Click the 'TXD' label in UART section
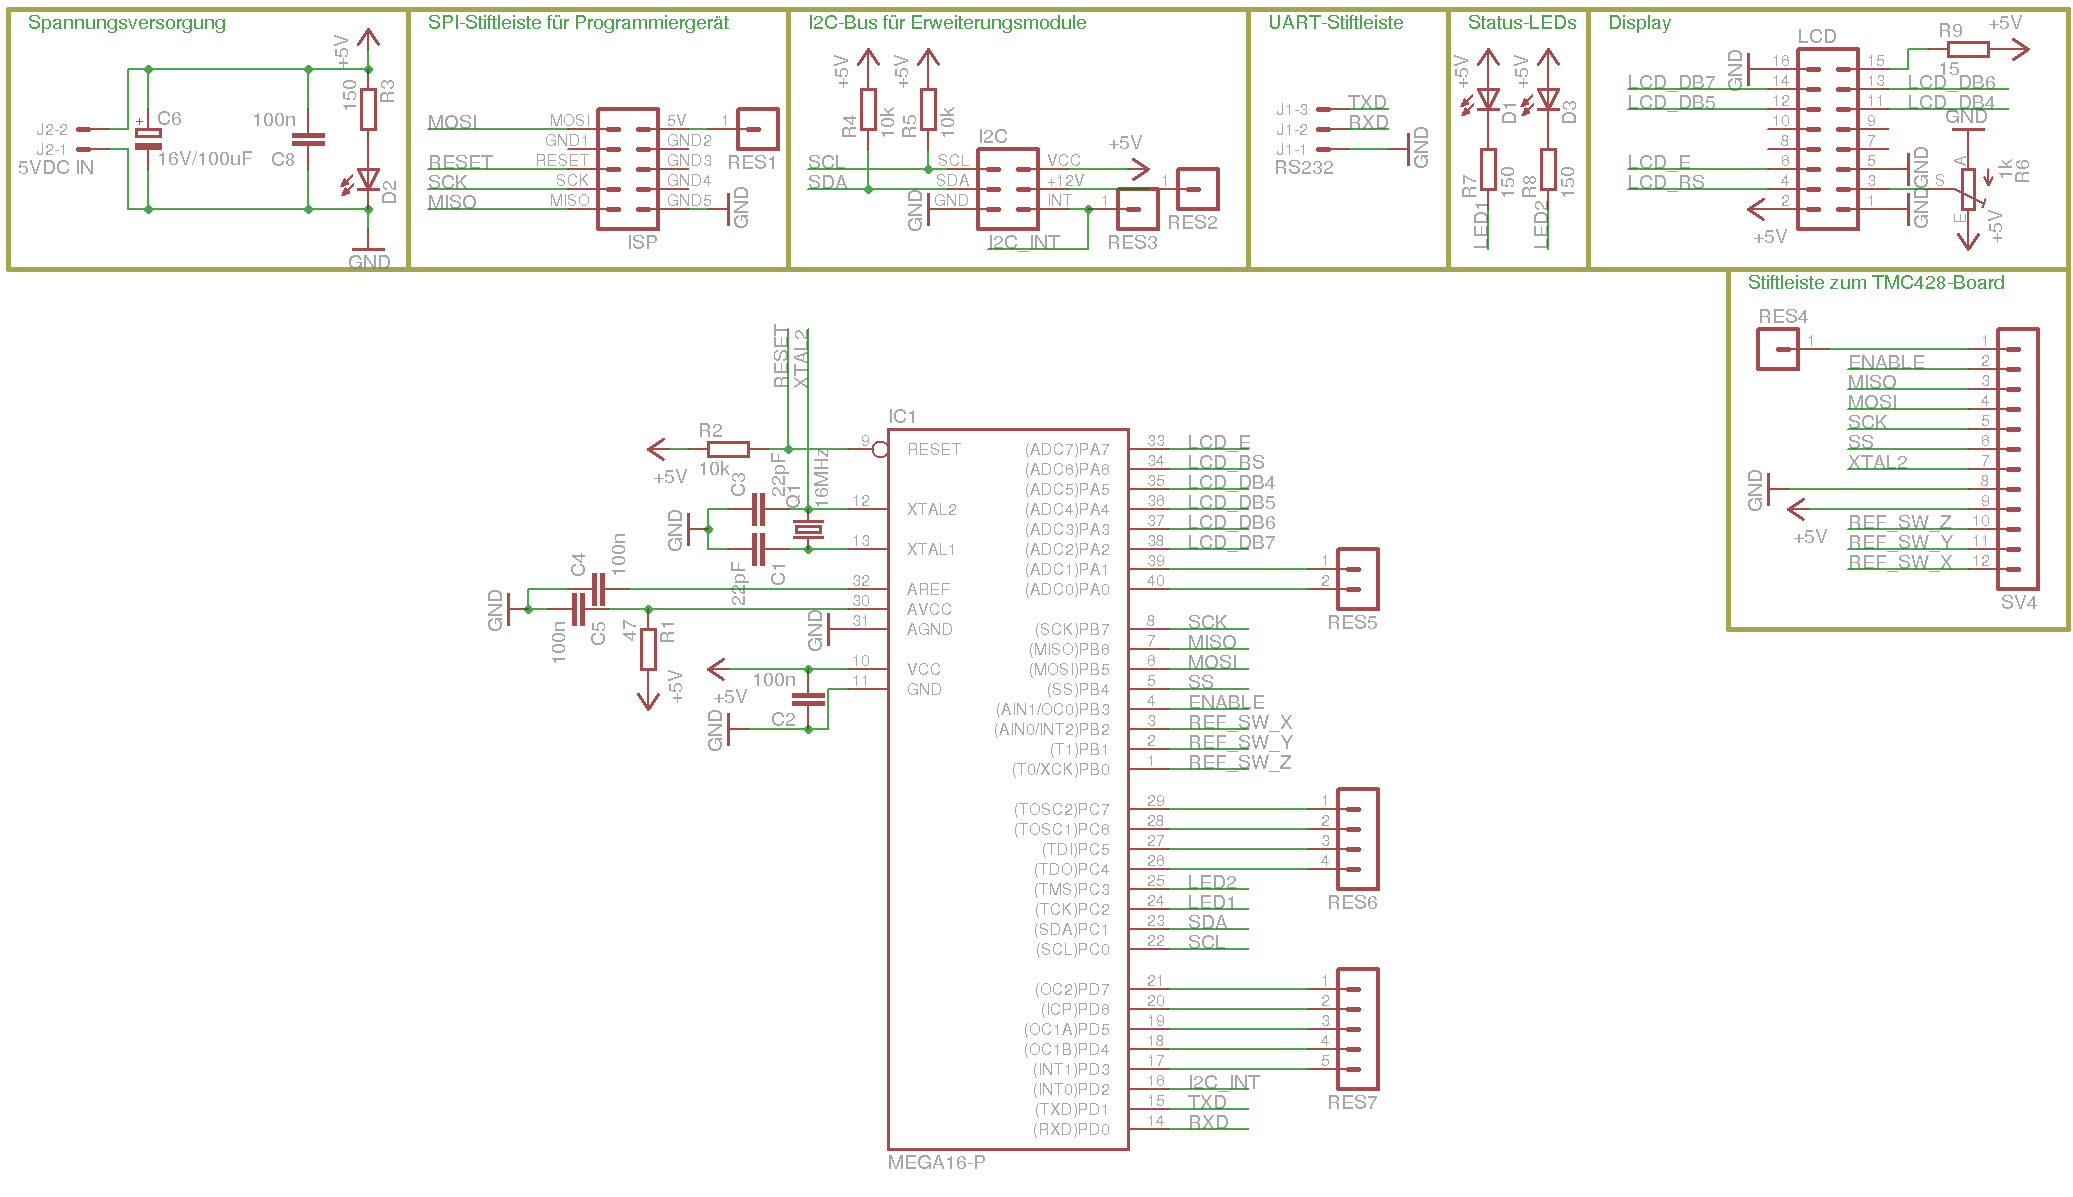The image size is (2073, 1197). click(1367, 102)
